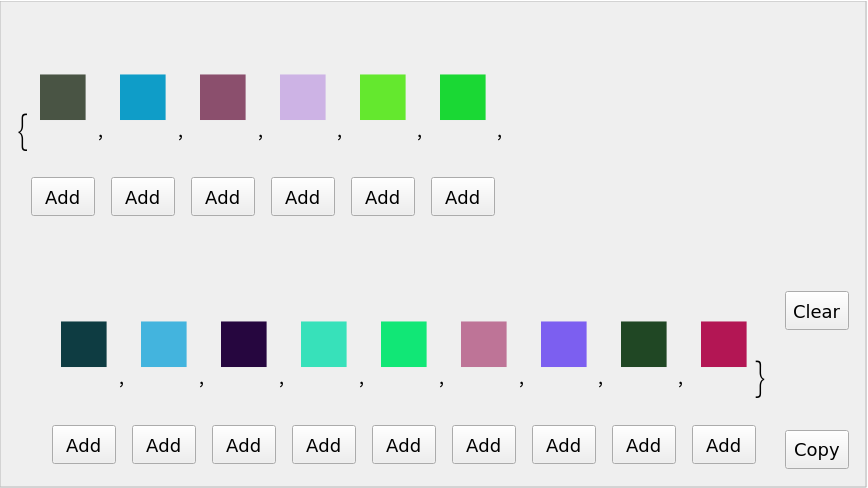Pick the violet purple color swatch
The image size is (868, 488).
(x=564, y=344)
